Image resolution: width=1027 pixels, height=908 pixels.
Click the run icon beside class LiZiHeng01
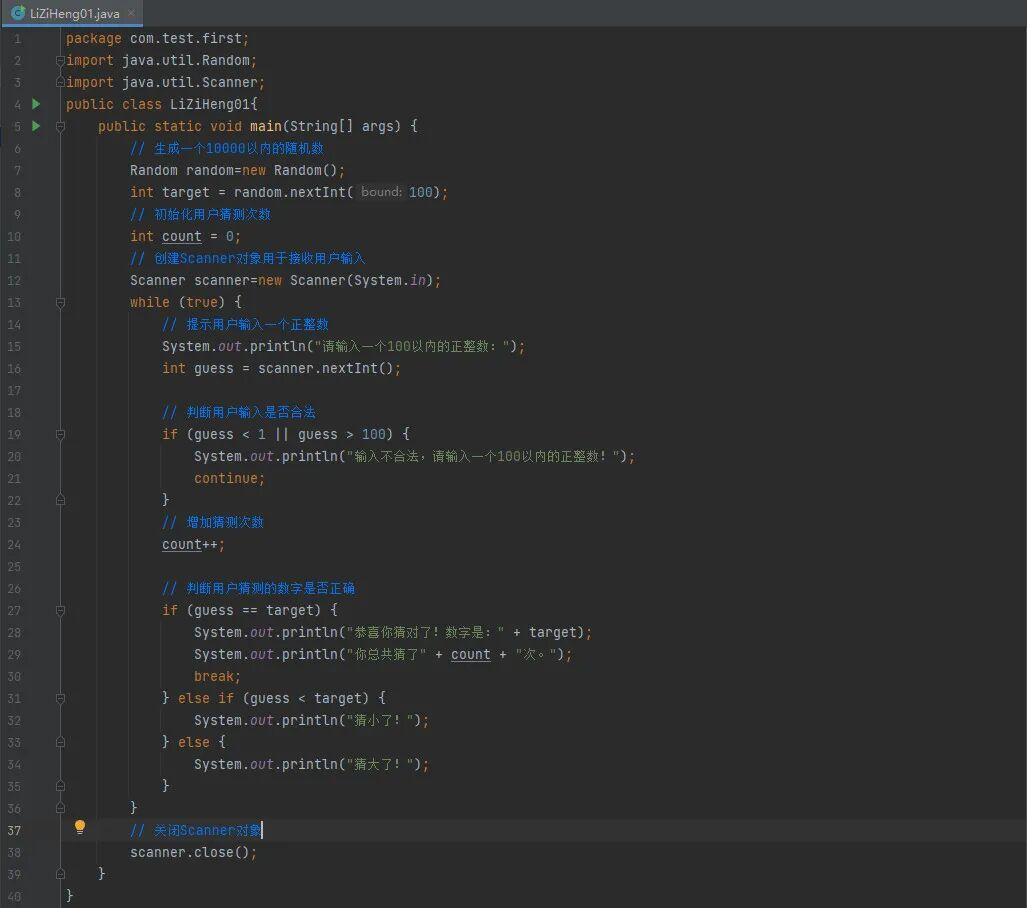pyautogui.click(x=36, y=104)
